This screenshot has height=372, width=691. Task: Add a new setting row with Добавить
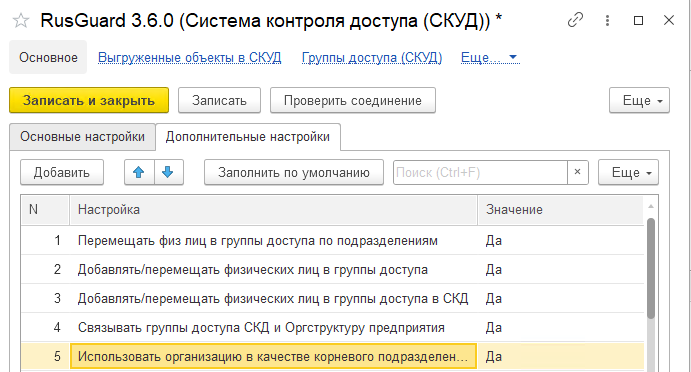click(x=62, y=172)
